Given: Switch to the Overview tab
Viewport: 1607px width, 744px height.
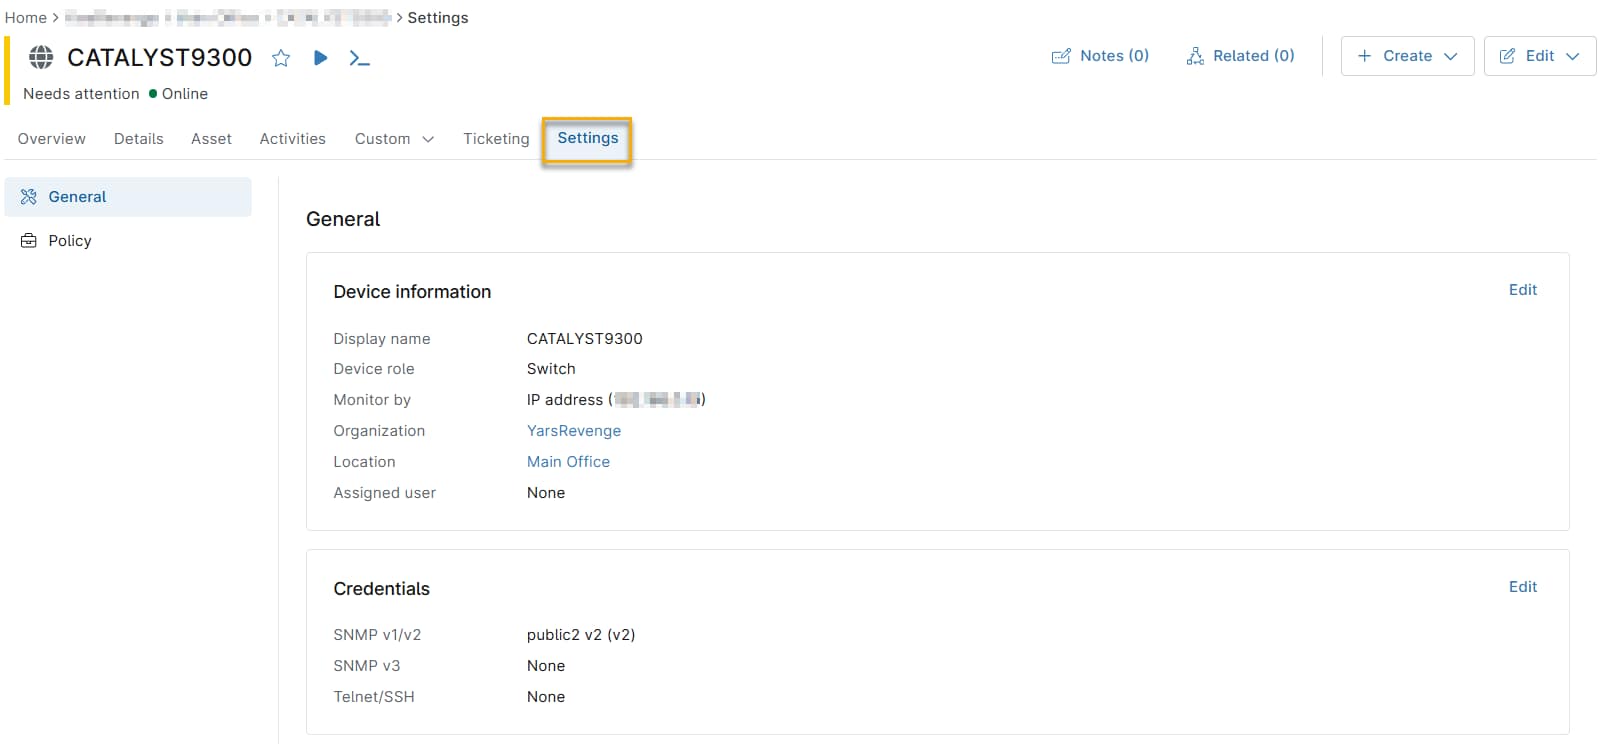Looking at the screenshot, I should pyautogui.click(x=52, y=139).
